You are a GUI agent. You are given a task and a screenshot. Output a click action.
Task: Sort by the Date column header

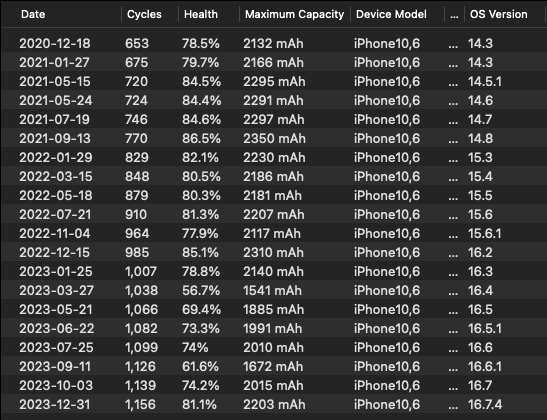[33, 14]
